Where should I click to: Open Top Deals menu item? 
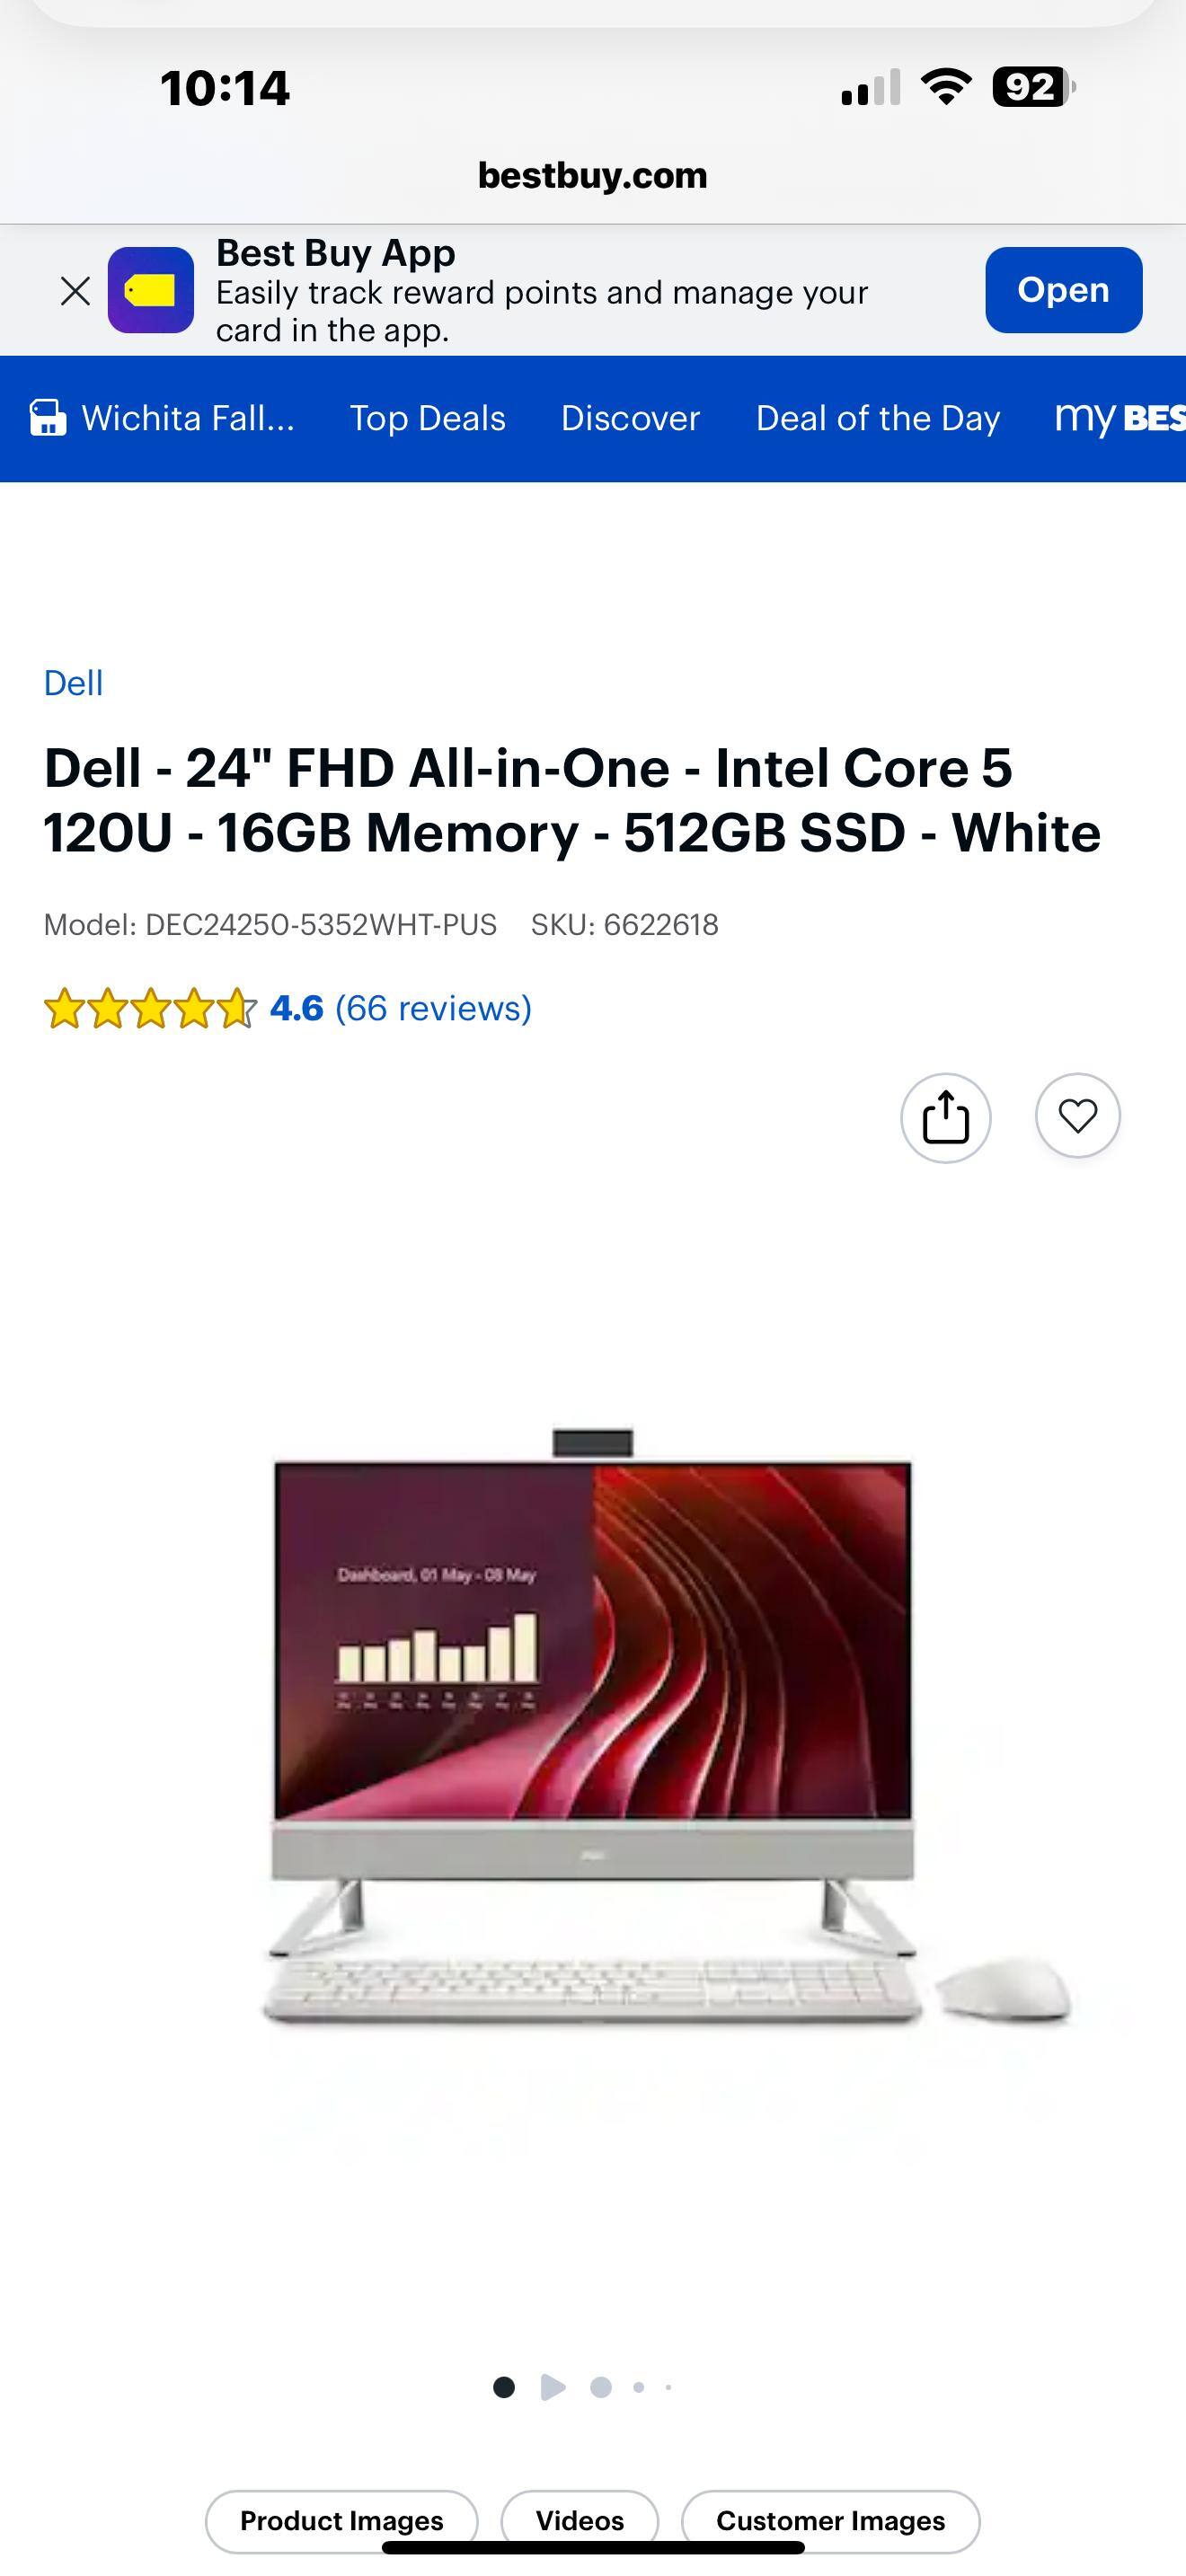pyautogui.click(x=427, y=418)
